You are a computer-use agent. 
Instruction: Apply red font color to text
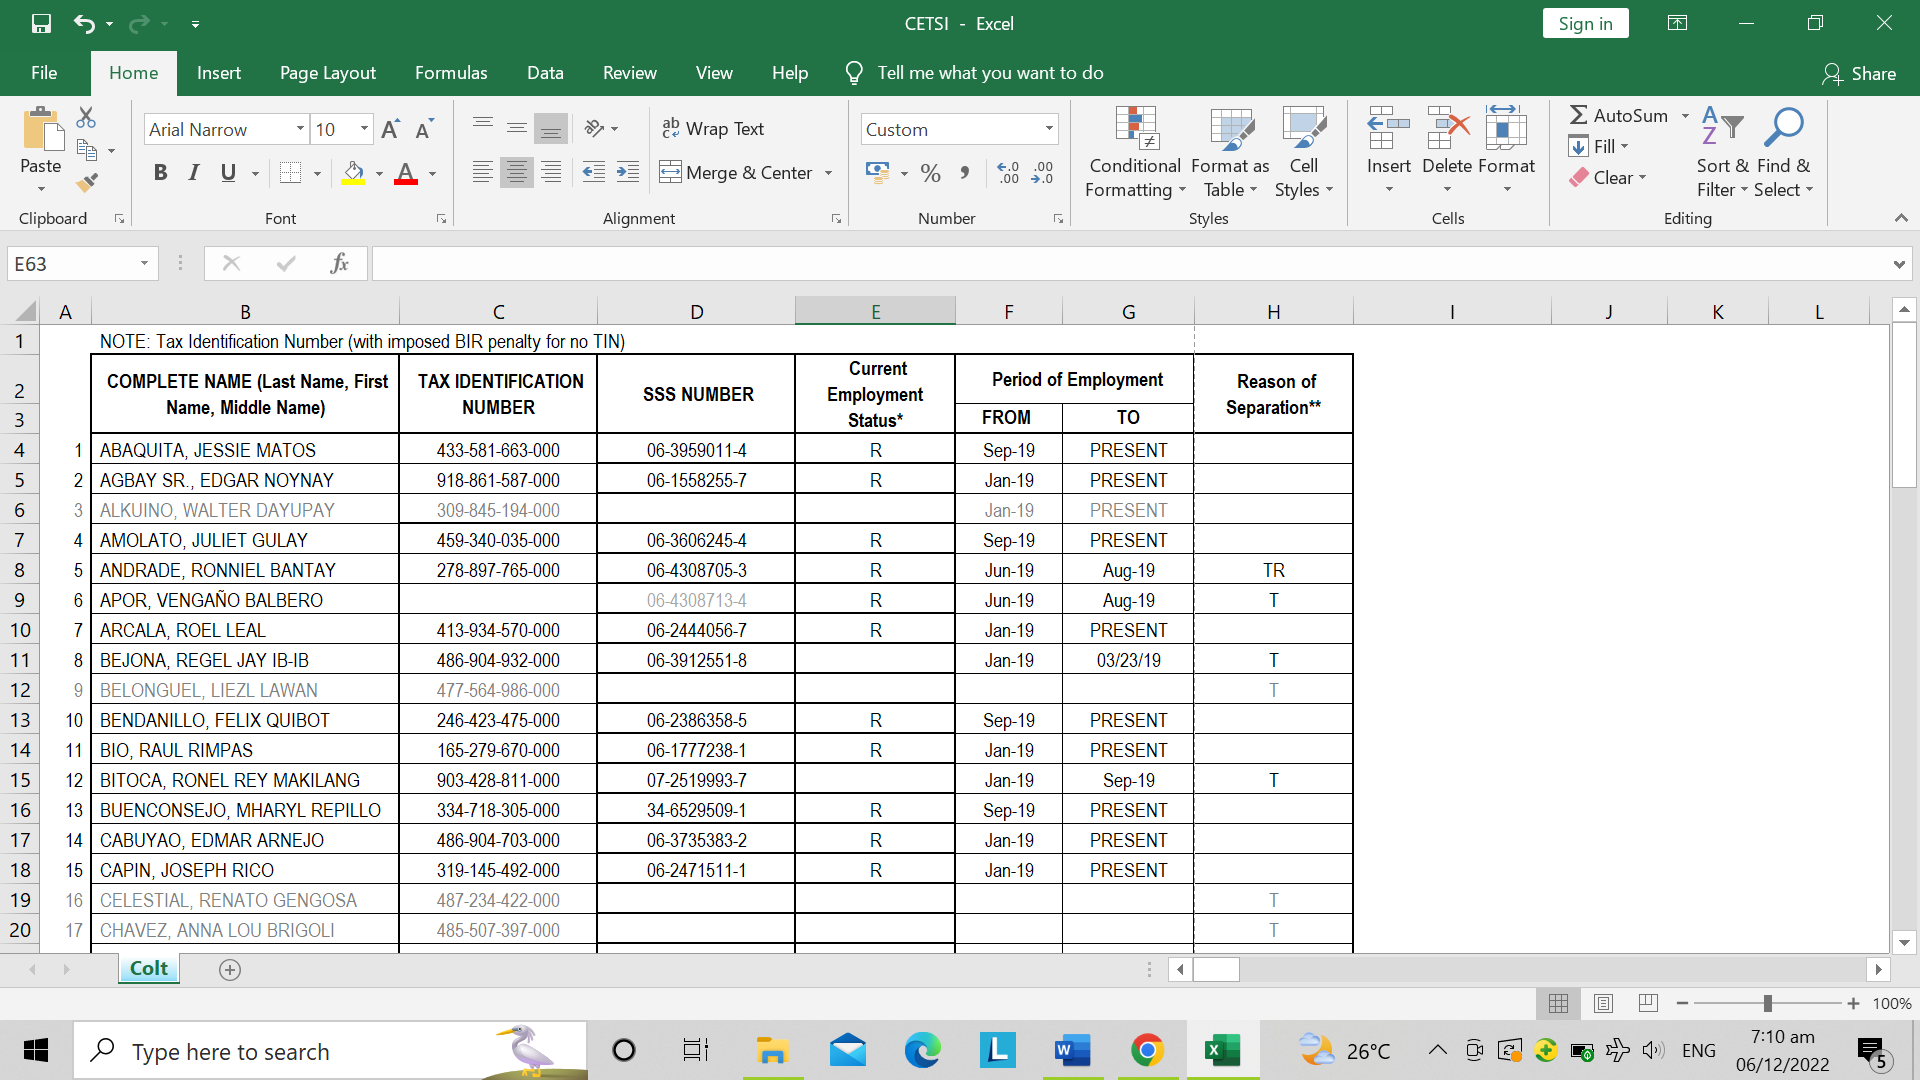pos(405,173)
